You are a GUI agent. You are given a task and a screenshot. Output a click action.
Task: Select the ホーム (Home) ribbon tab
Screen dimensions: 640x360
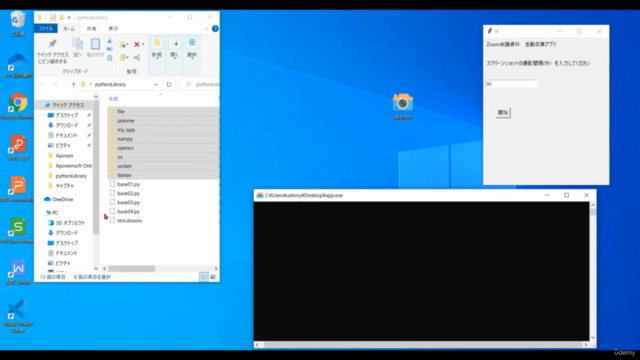(69, 29)
